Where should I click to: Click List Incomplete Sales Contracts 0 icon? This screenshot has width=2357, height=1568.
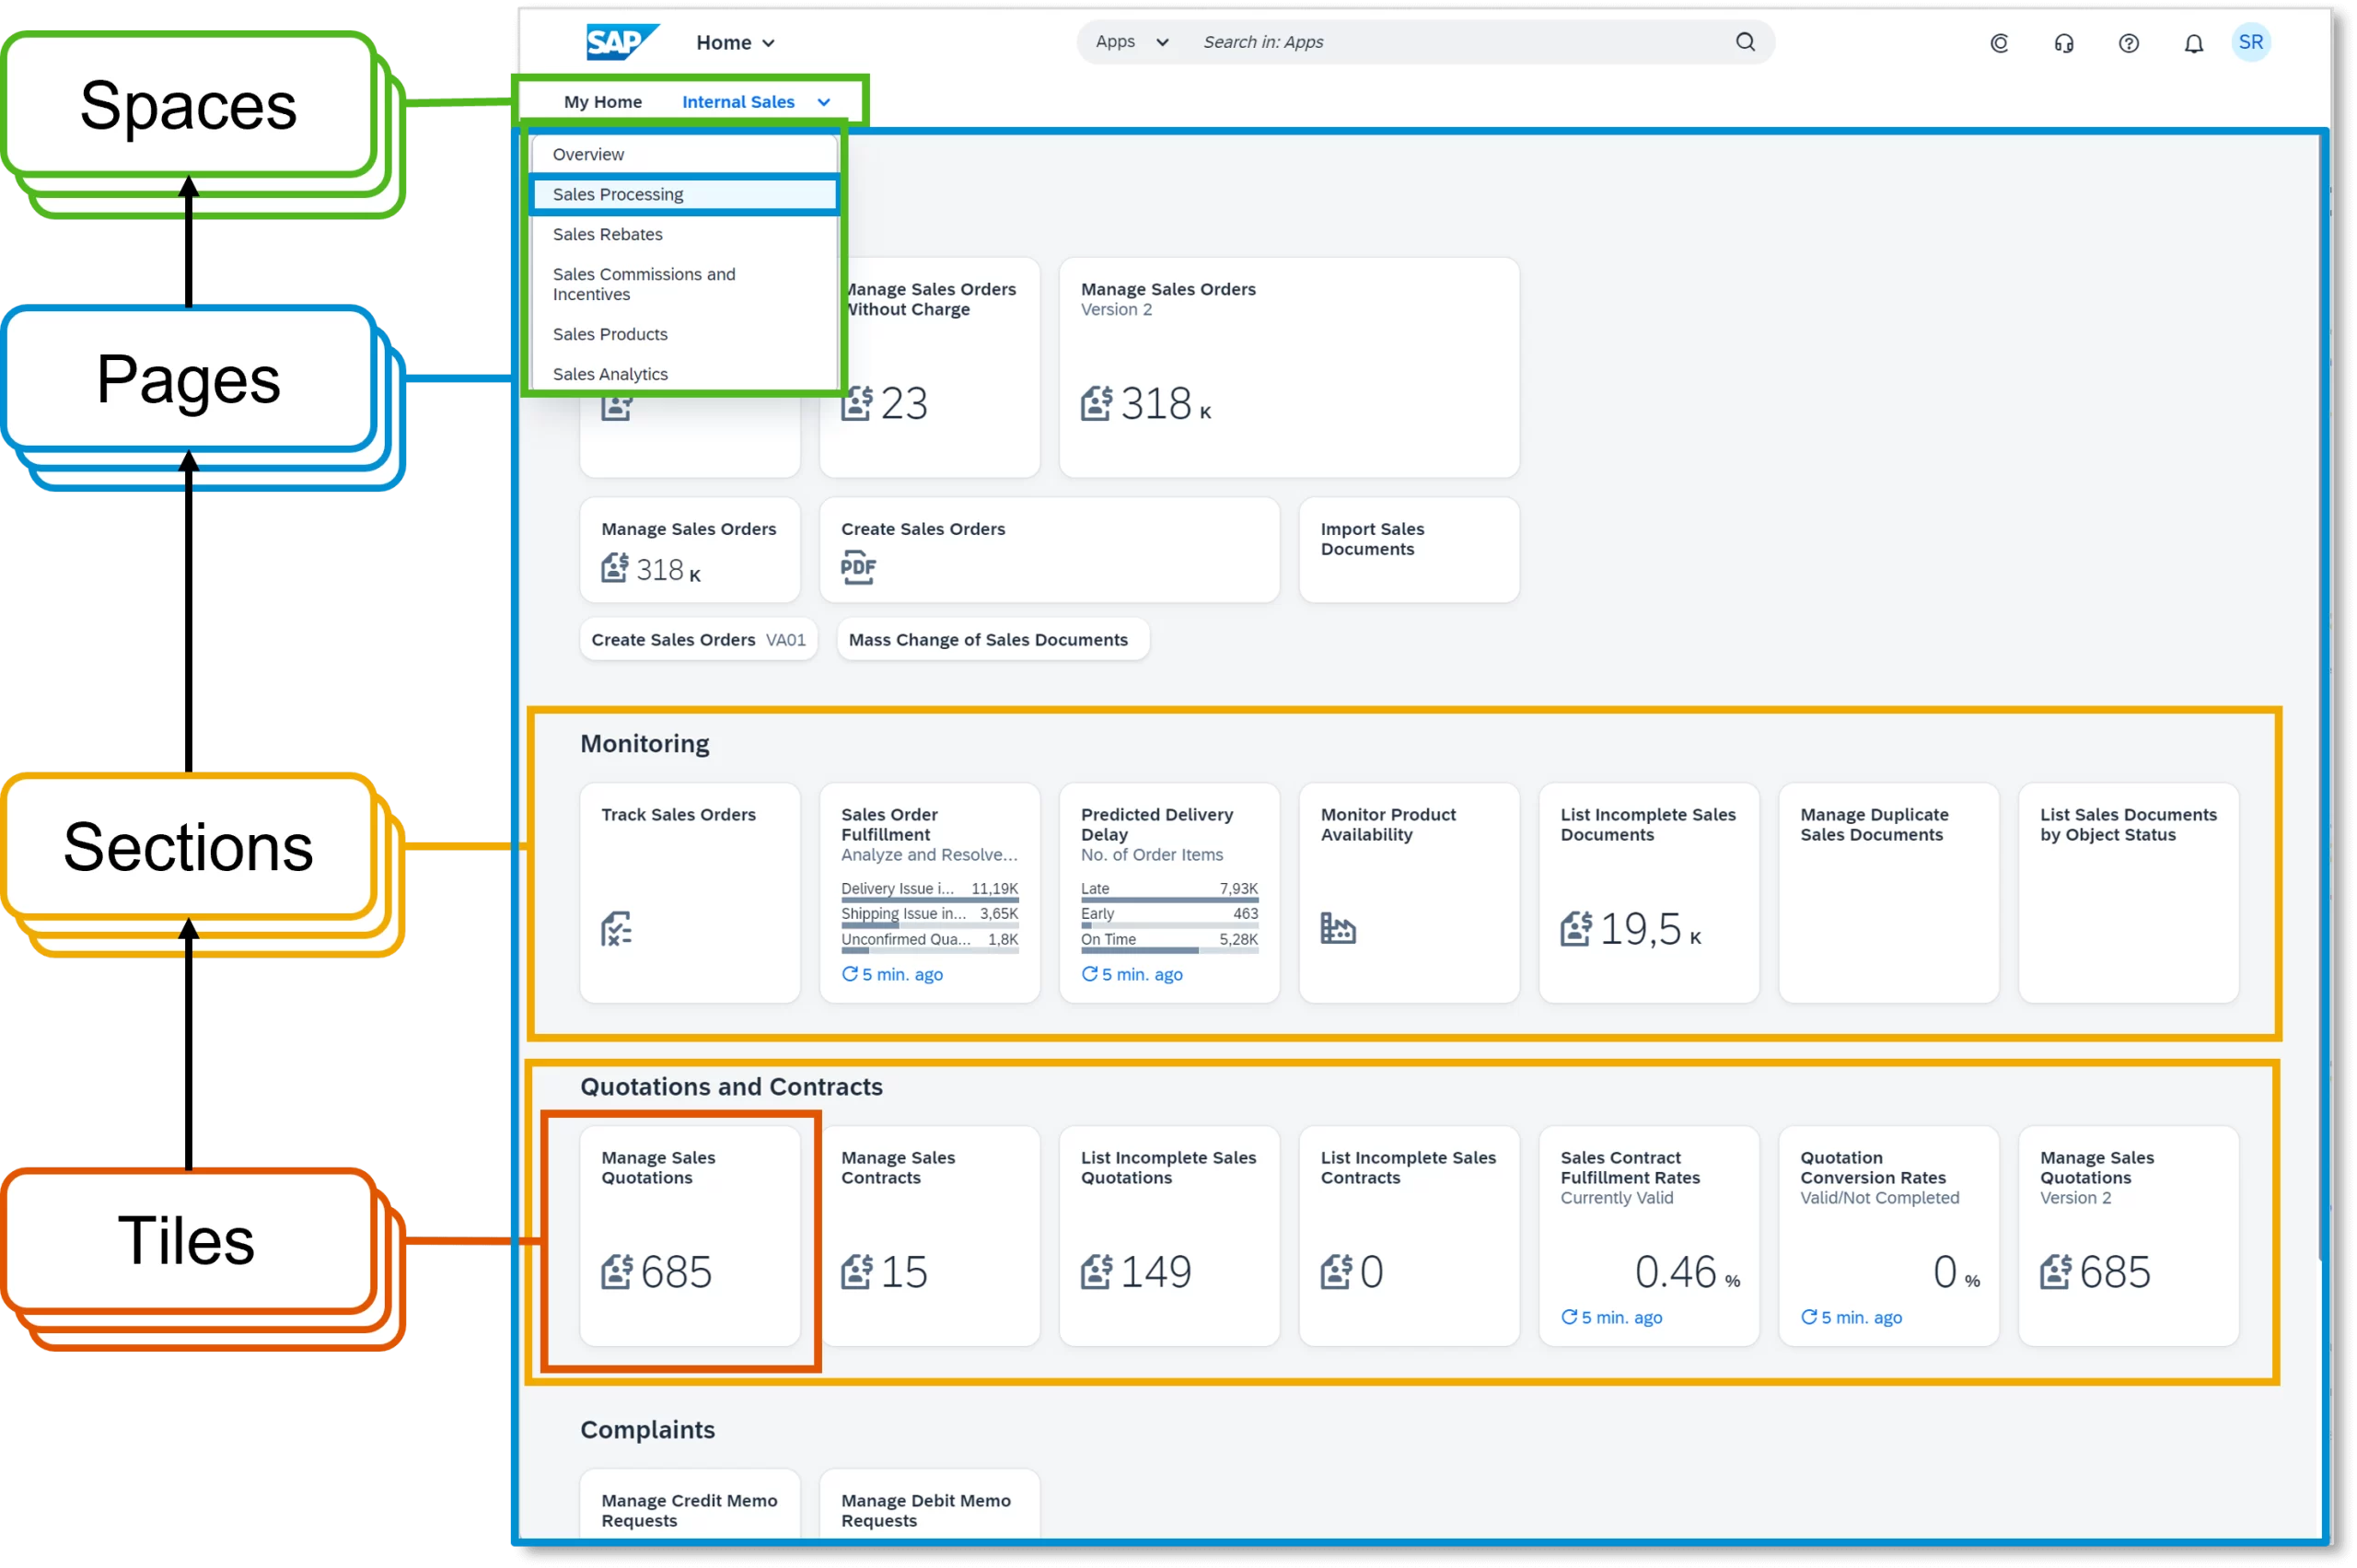click(1336, 1272)
